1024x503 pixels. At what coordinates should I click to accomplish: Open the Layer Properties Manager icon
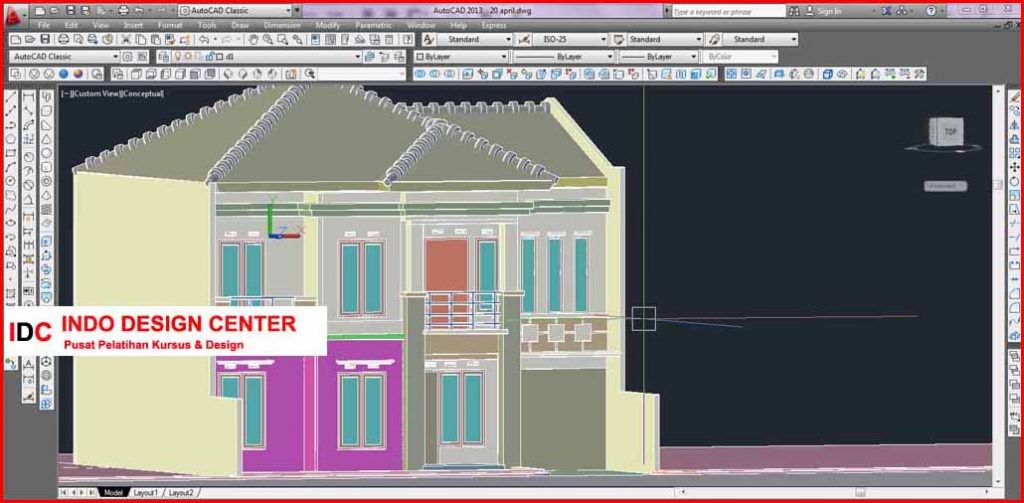(163, 57)
